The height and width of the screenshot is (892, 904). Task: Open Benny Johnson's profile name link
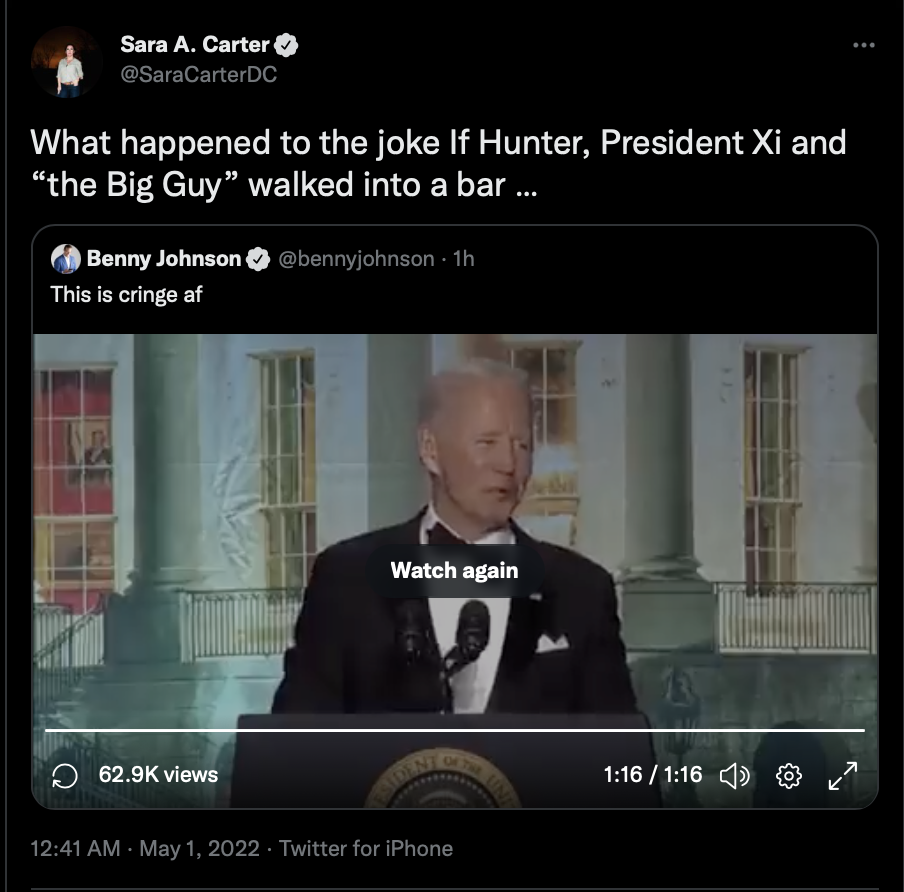pyautogui.click(x=164, y=259)
